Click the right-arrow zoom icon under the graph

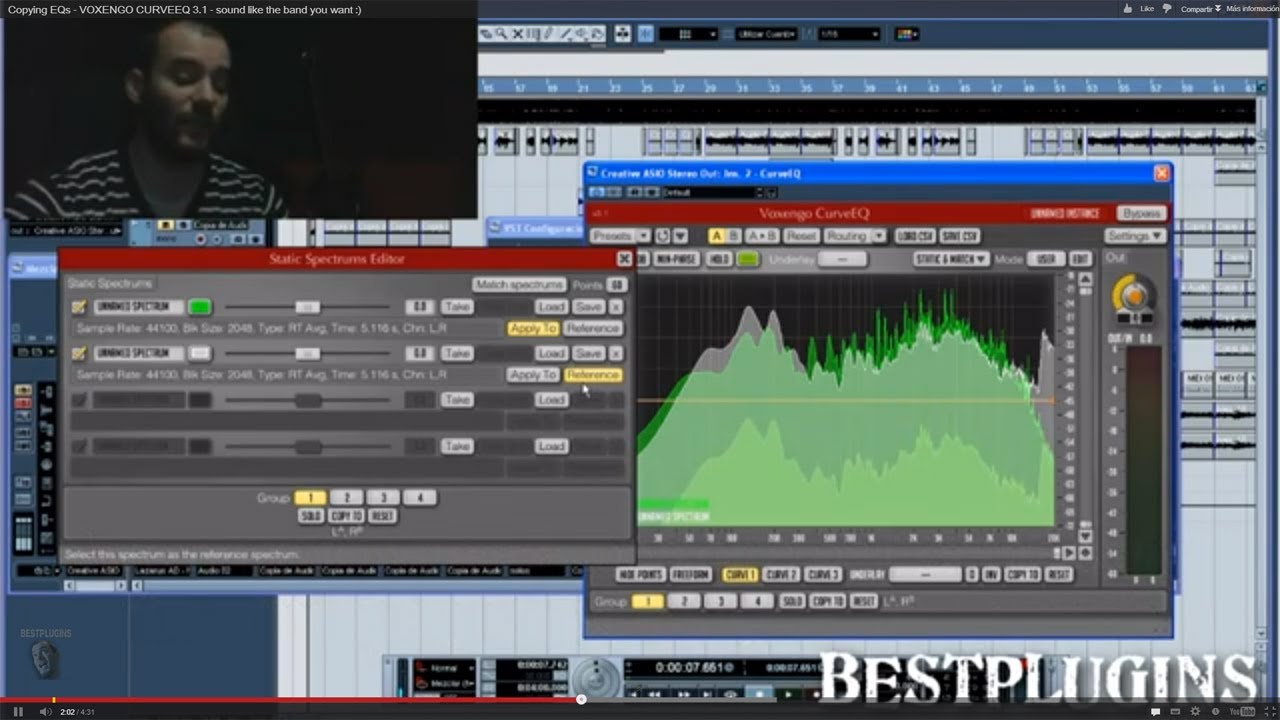(1069, 552)
